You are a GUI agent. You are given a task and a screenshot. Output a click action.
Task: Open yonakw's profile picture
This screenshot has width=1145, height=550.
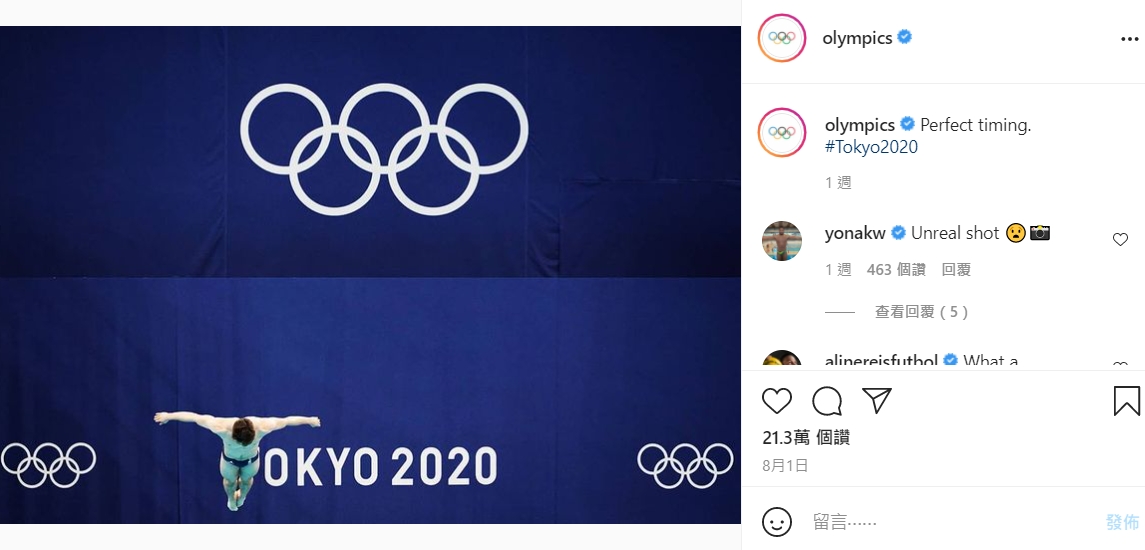point(782,241)
